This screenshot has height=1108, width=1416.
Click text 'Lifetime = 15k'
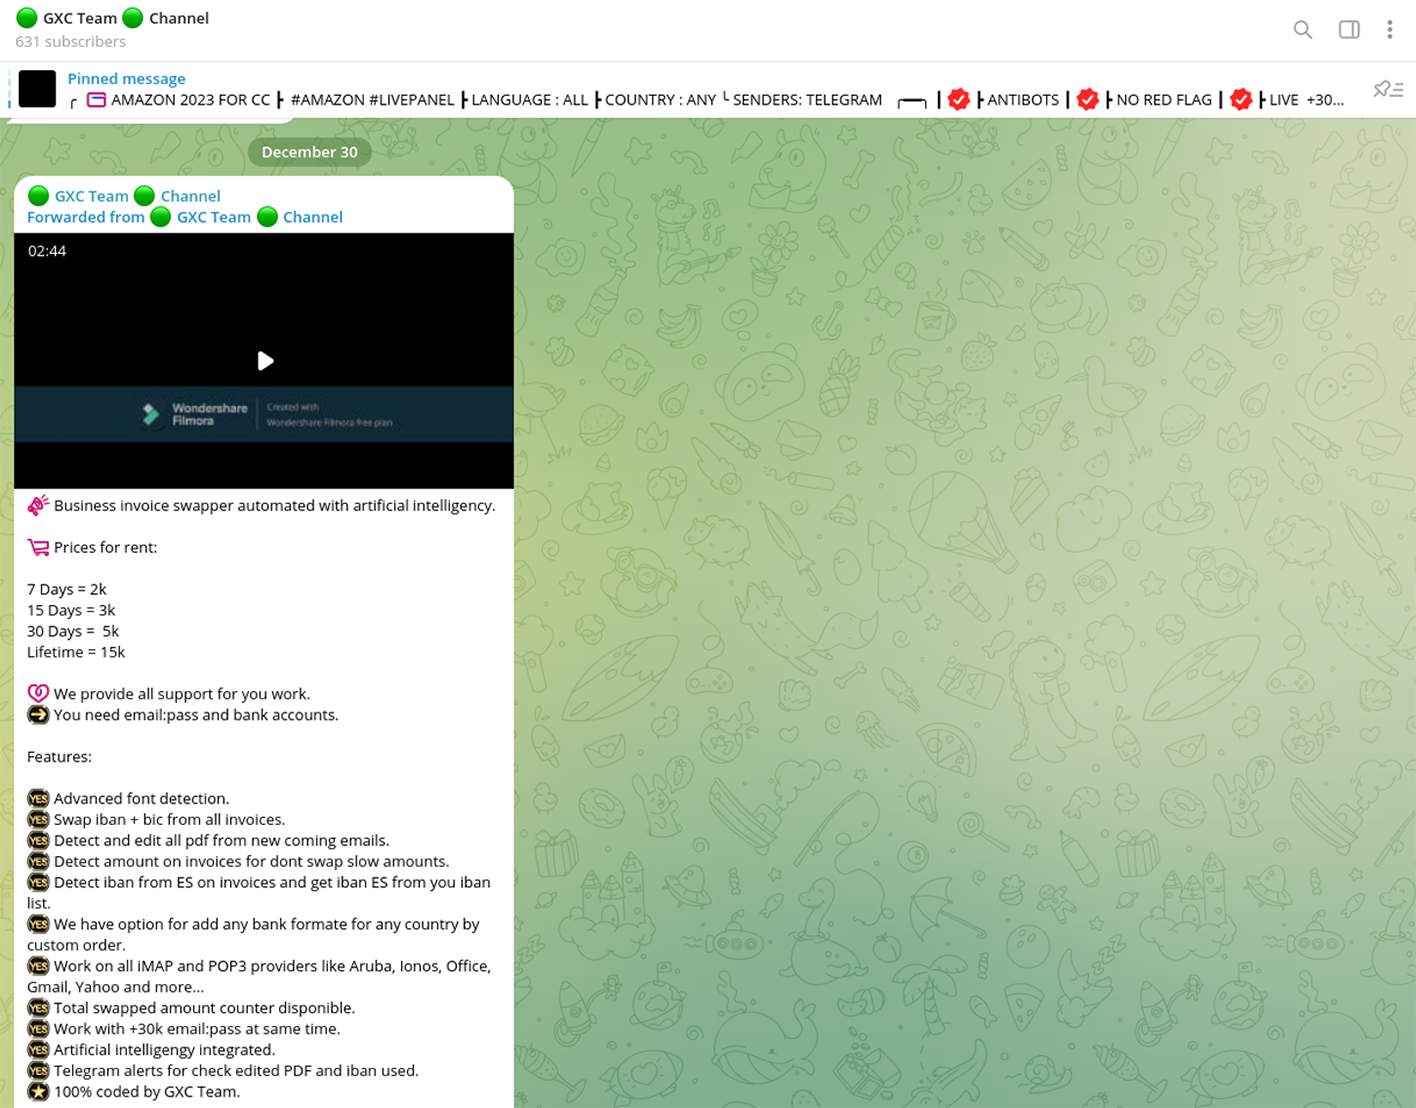point(76,653)
